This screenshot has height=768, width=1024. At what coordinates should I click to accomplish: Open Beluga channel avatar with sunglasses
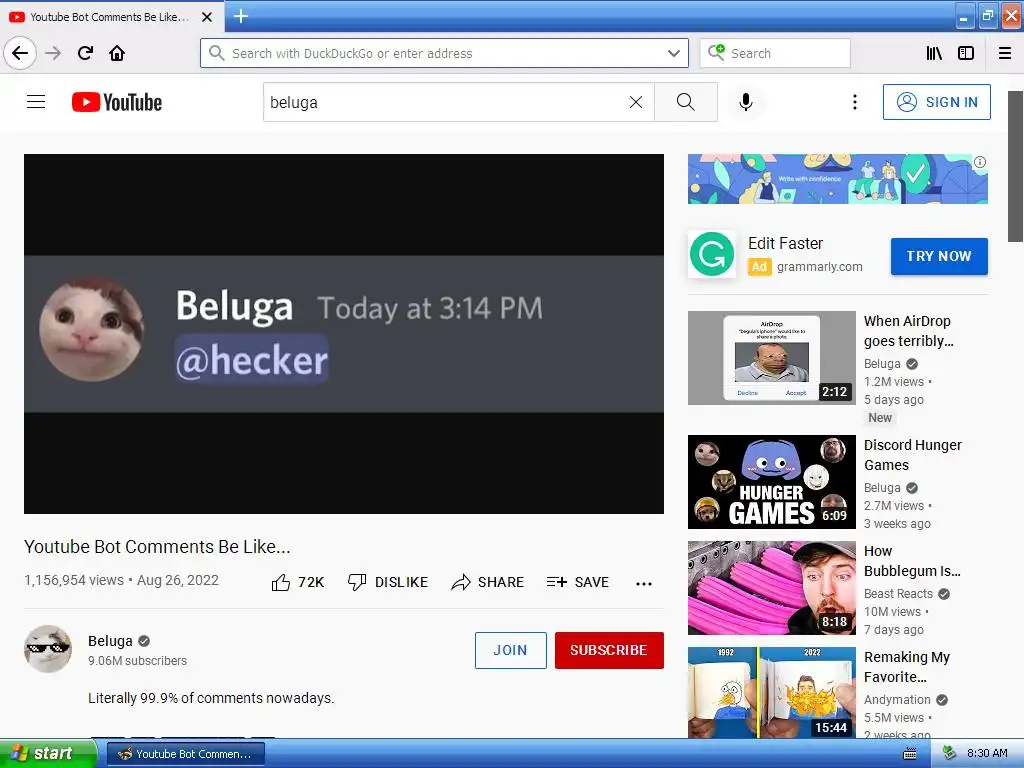48,649
